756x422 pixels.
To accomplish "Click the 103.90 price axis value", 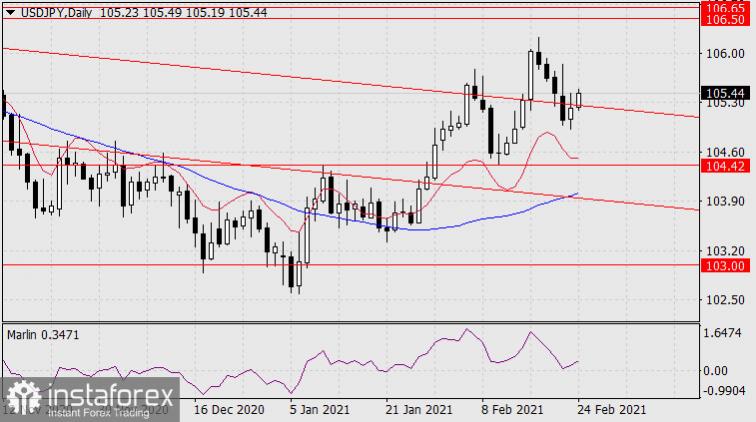I will coord(725,202).
